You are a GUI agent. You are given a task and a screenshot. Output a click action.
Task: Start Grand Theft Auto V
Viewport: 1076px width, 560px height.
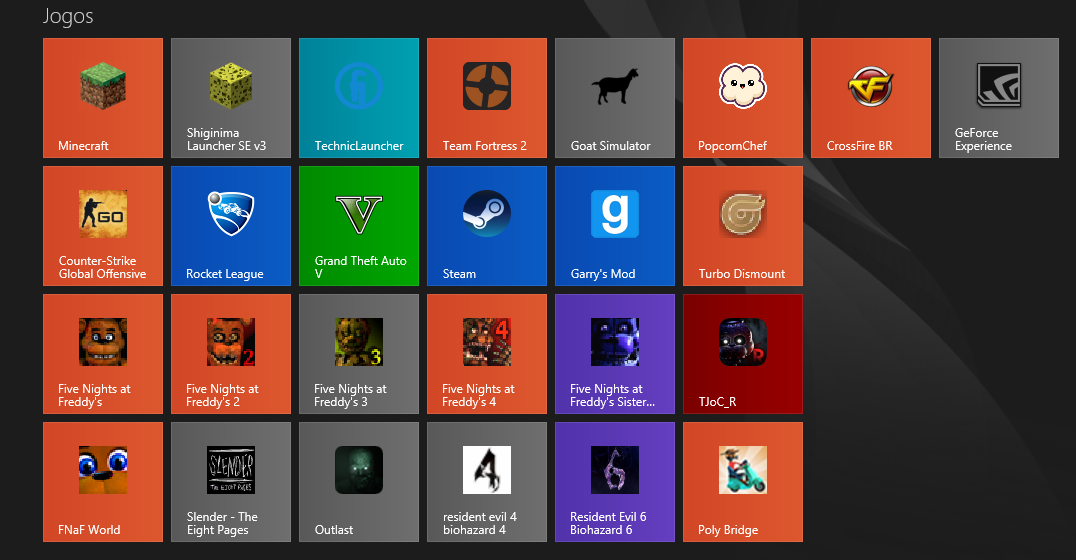point(359,226)
